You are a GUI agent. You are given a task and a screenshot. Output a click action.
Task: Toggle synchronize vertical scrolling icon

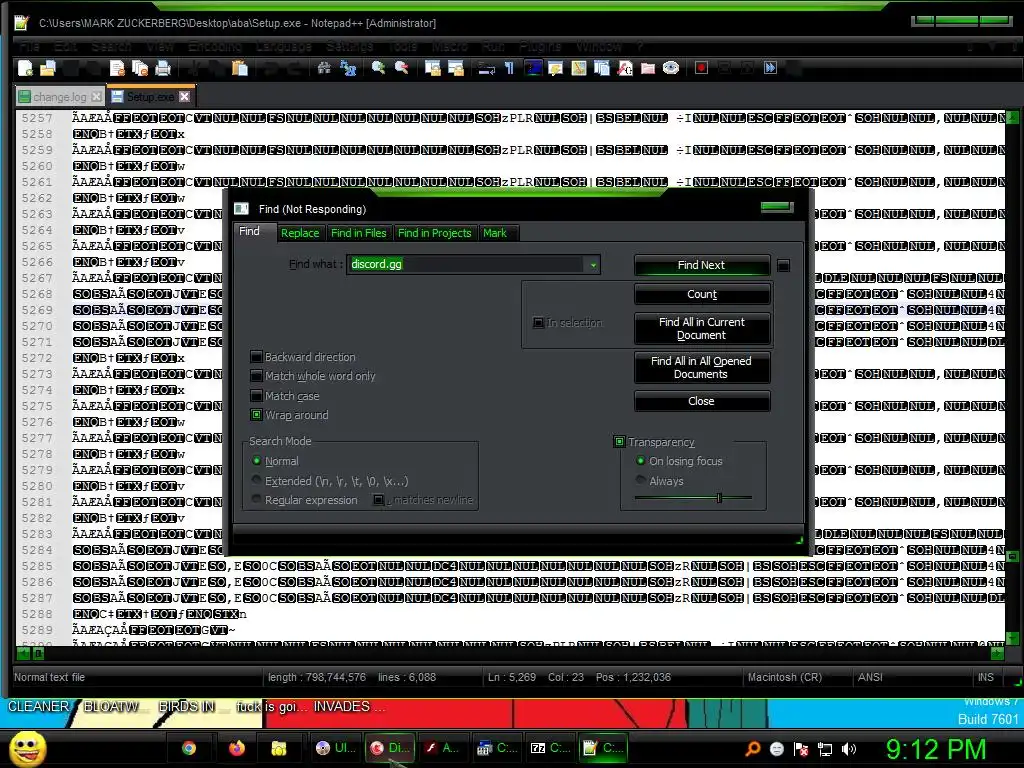(432, 68)
